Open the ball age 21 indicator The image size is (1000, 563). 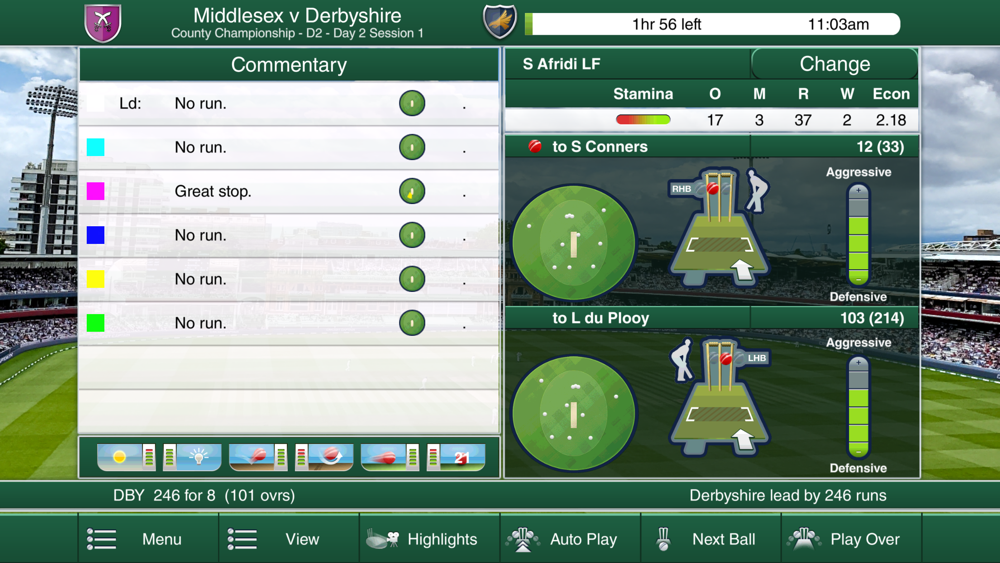click(x=456, y=457)
